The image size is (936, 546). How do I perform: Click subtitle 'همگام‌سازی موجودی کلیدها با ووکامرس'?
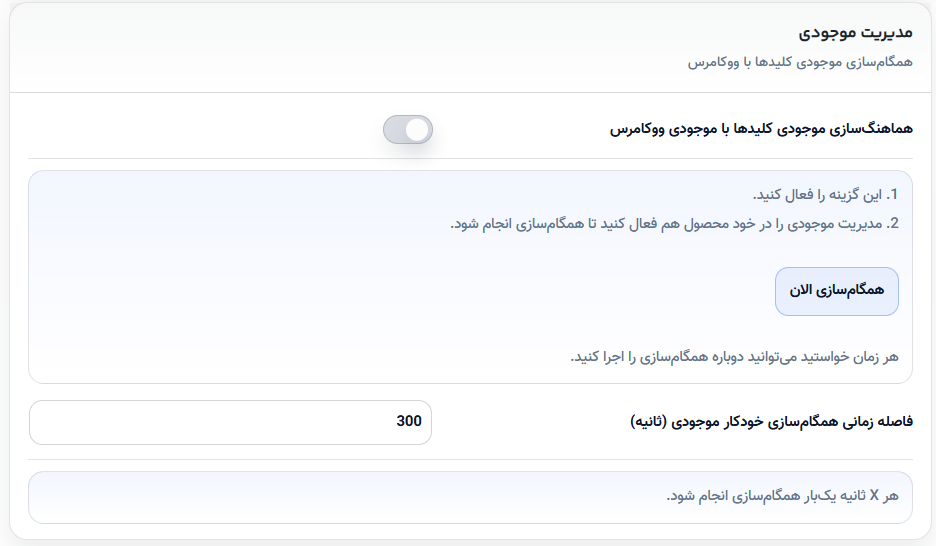click(x=800, y=62)
